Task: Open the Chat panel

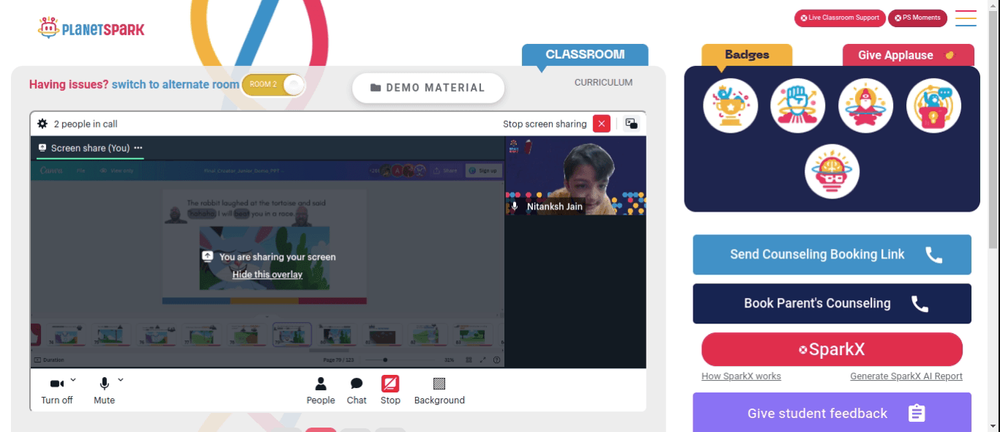Action: (x=357, y=391)
